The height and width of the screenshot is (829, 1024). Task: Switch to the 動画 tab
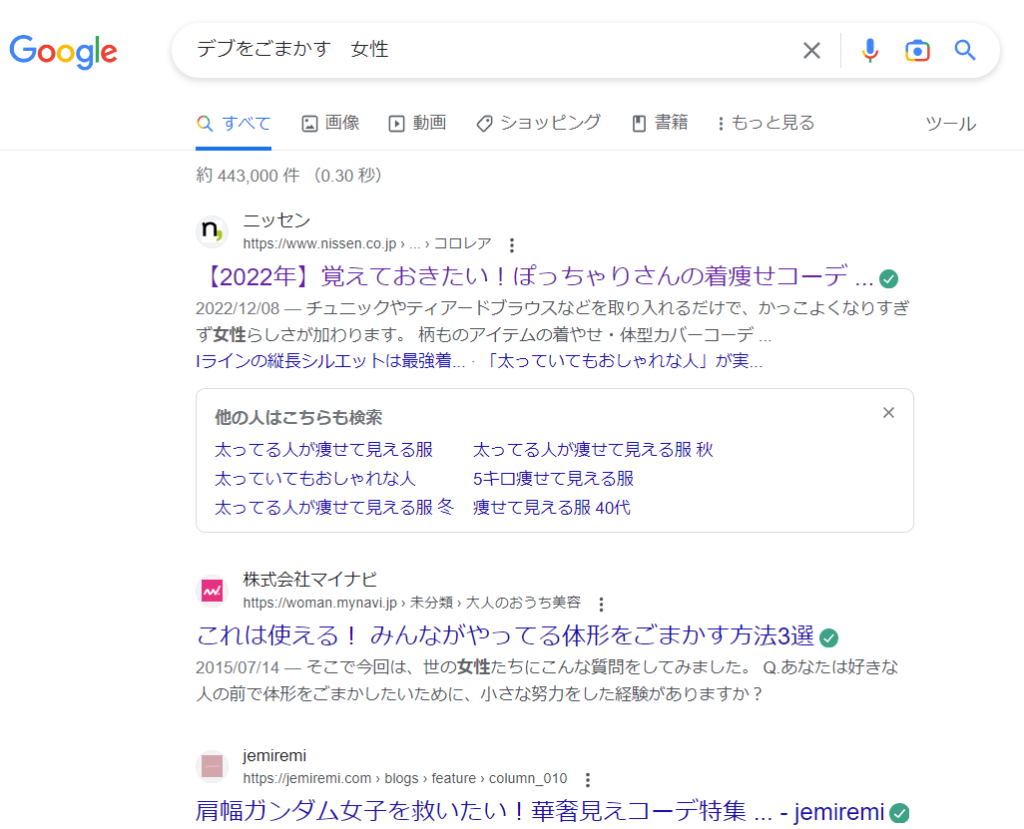pyautogui.click(x=417, y=123)
